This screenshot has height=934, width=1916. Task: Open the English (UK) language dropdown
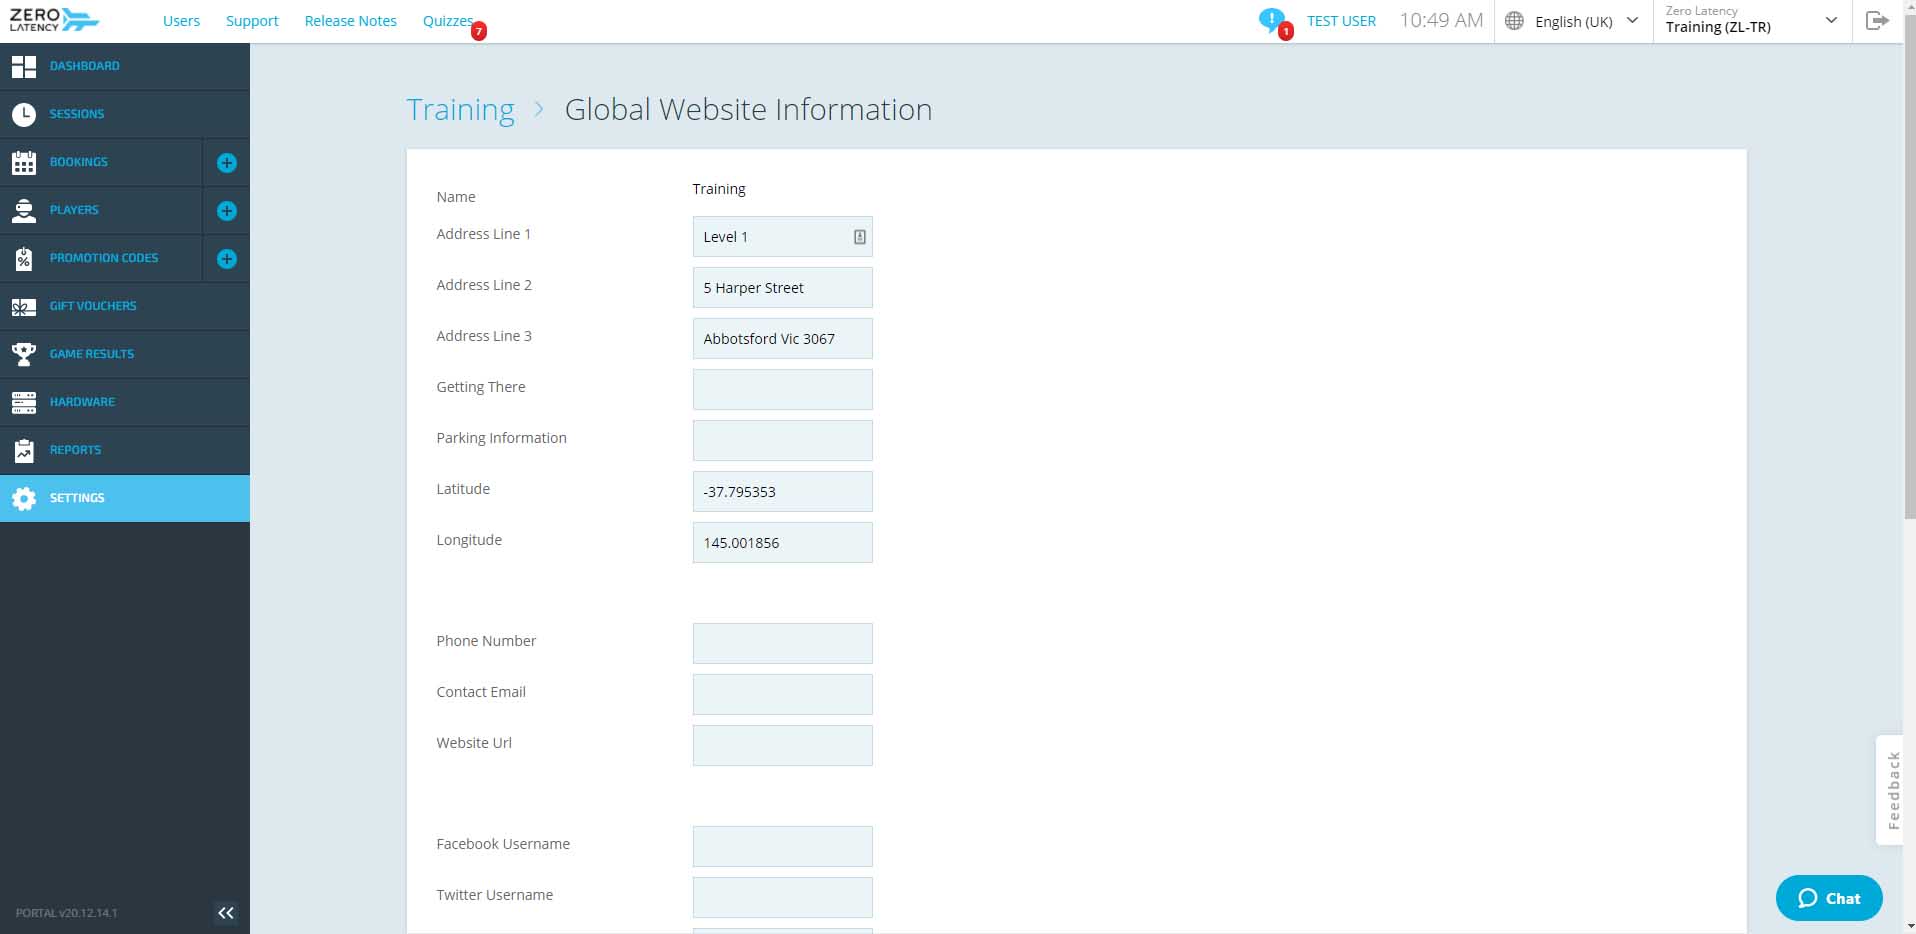[x=1573, y=21]
